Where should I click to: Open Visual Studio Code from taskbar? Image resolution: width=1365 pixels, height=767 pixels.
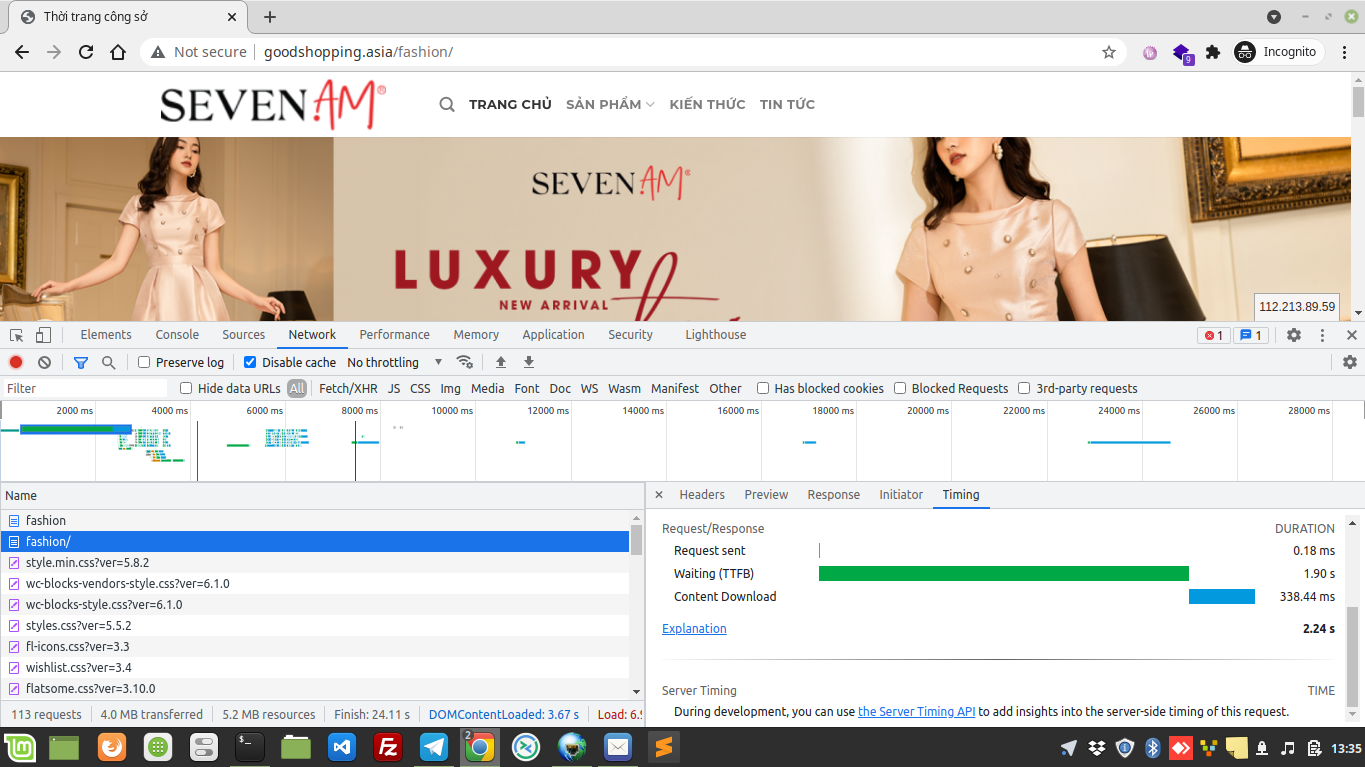(342, 747)
